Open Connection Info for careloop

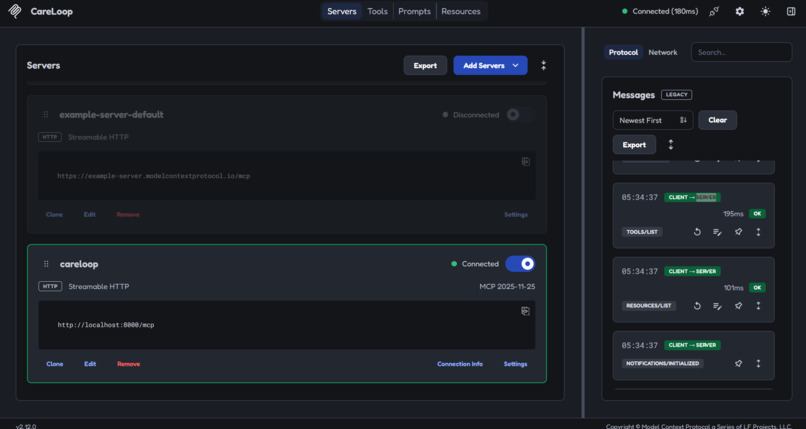pyautogui.click(x=460, y=364)
